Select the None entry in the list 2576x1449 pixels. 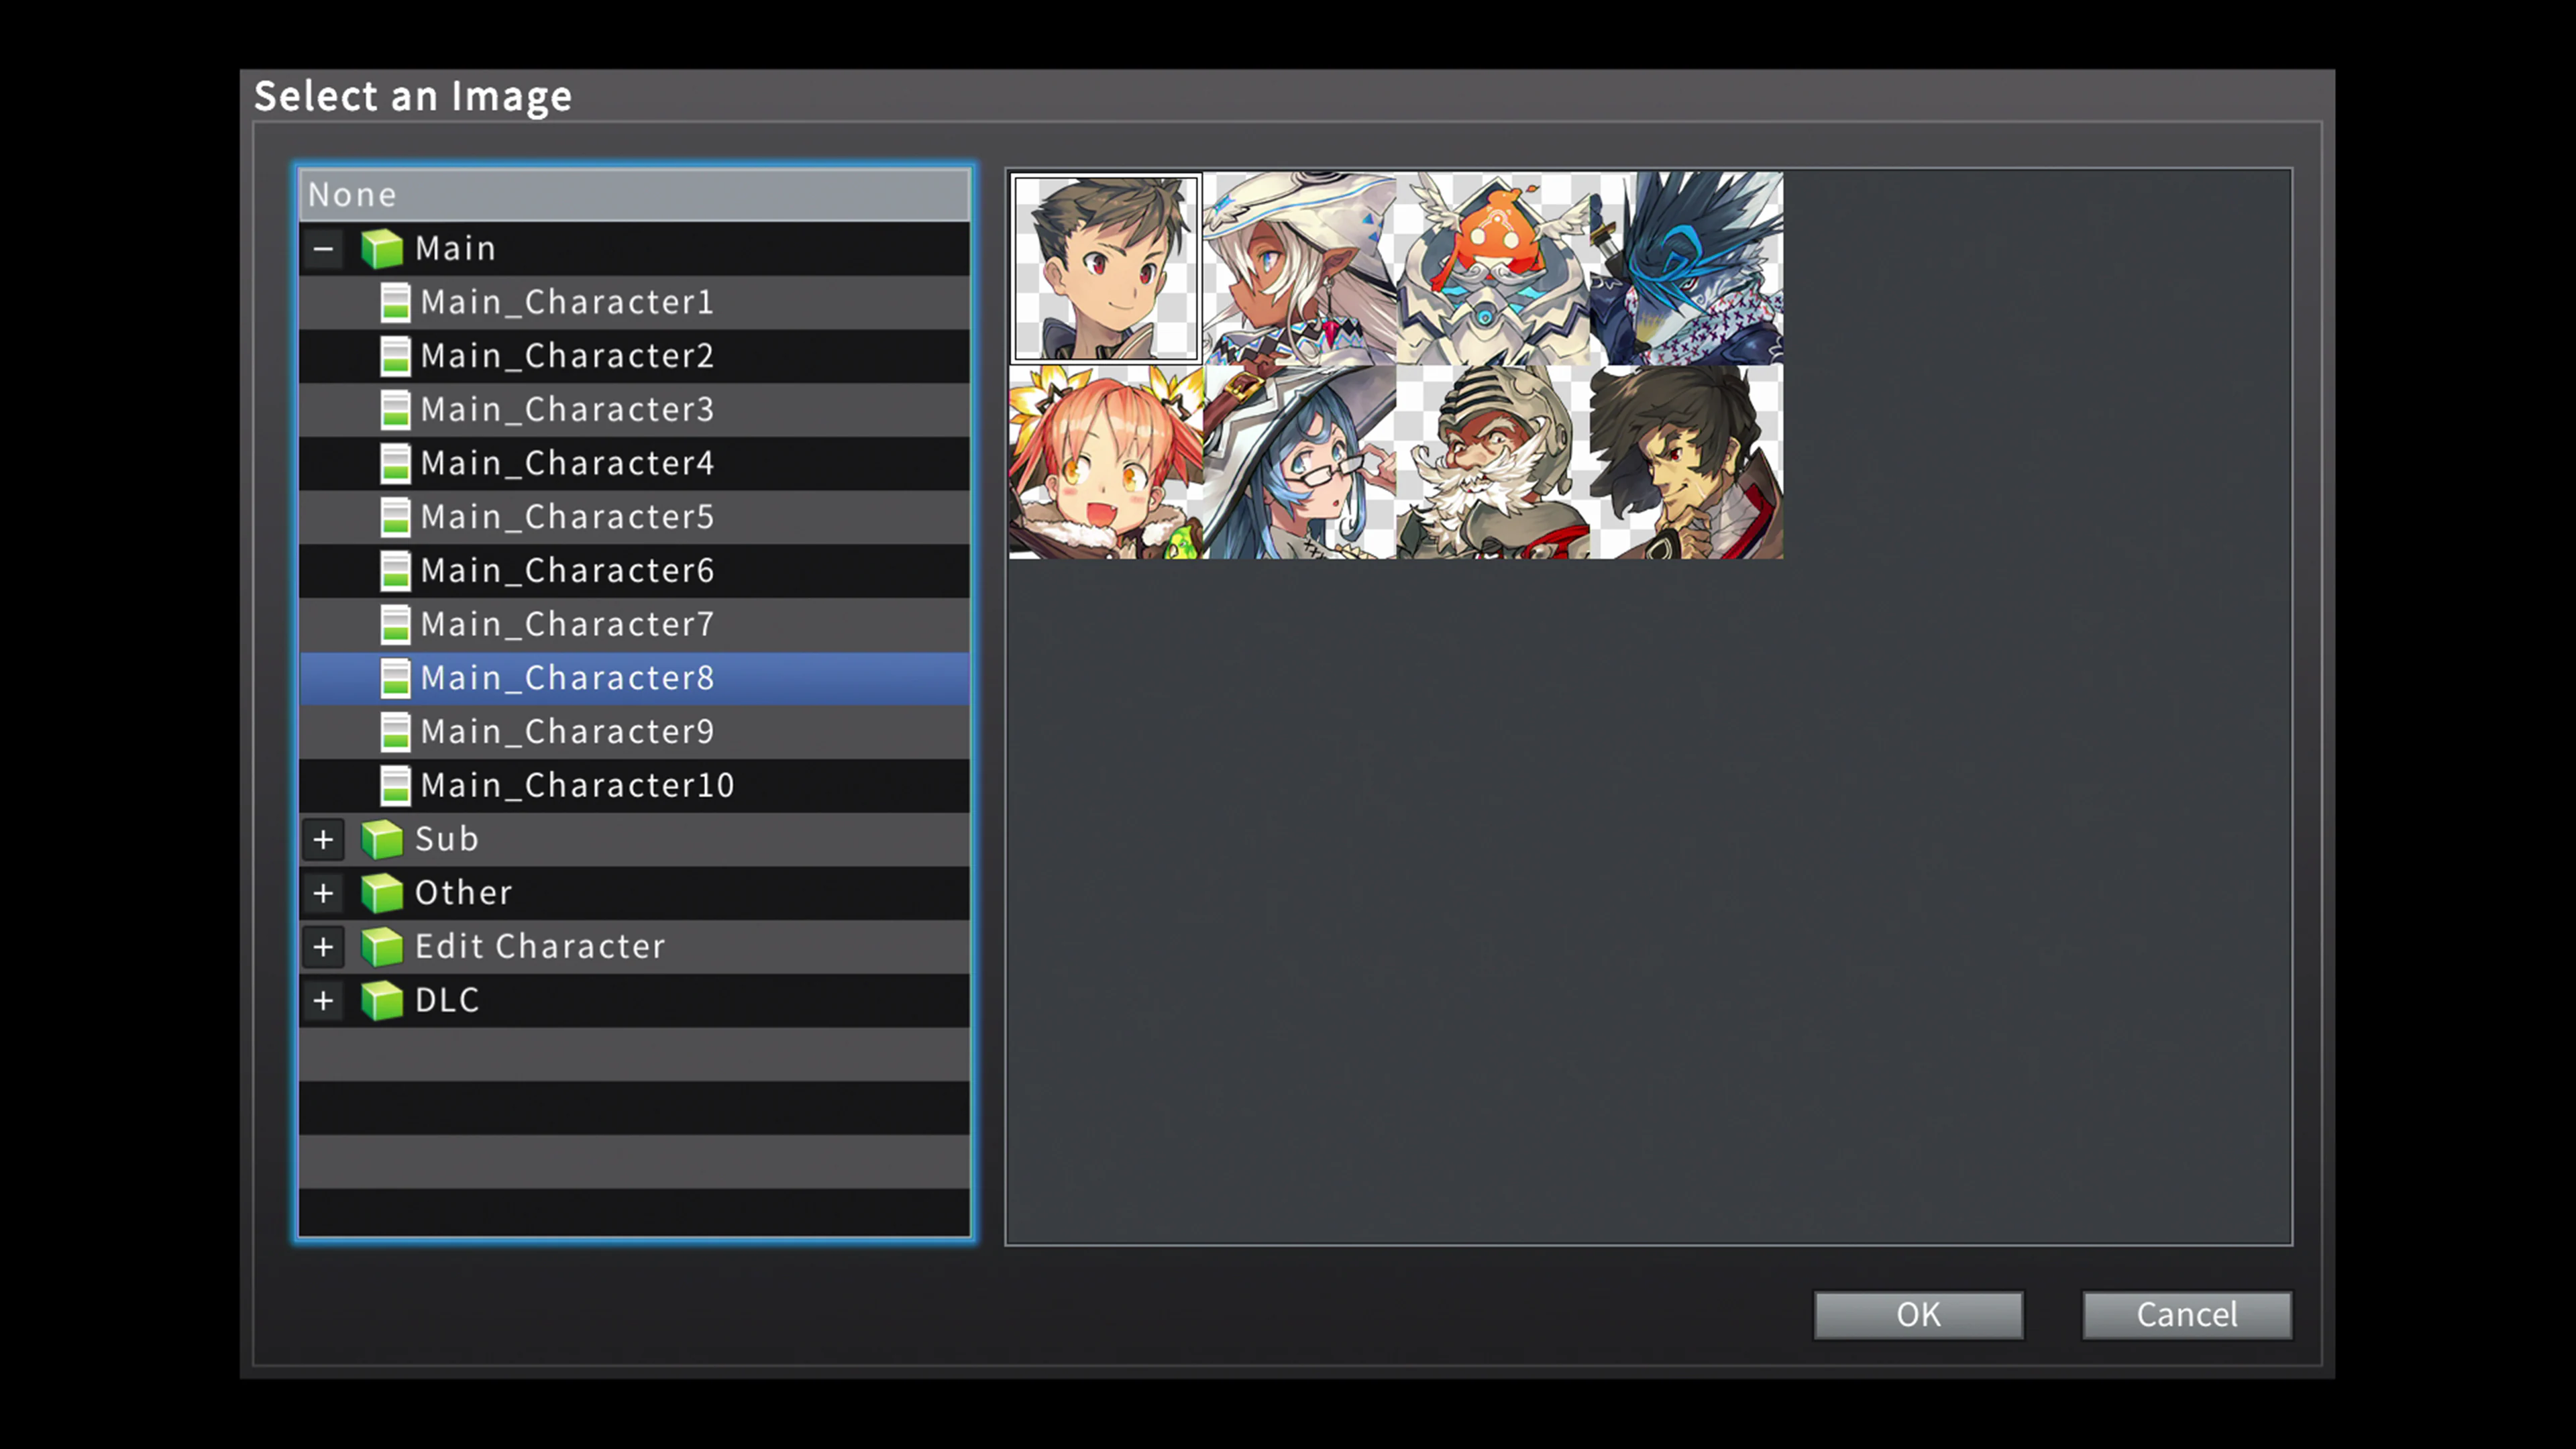[x=634, y=194]
